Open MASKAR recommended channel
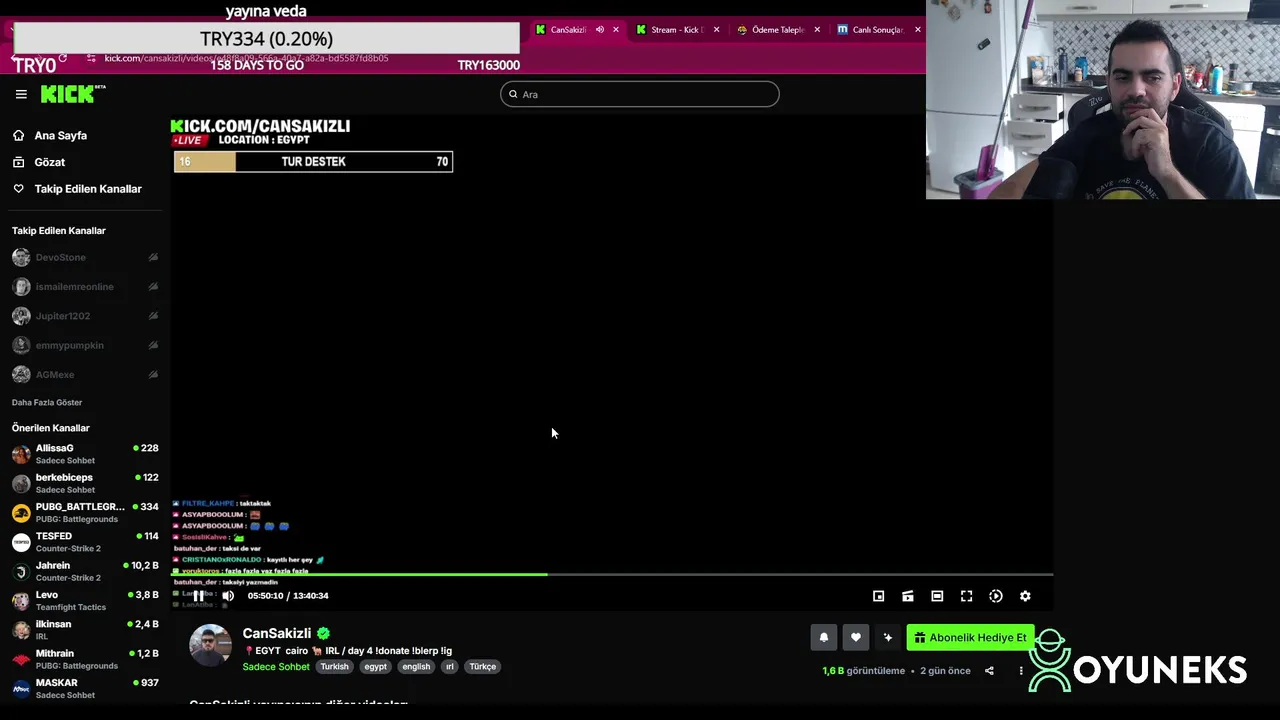The image size is (1280, 720). point(85,688)
